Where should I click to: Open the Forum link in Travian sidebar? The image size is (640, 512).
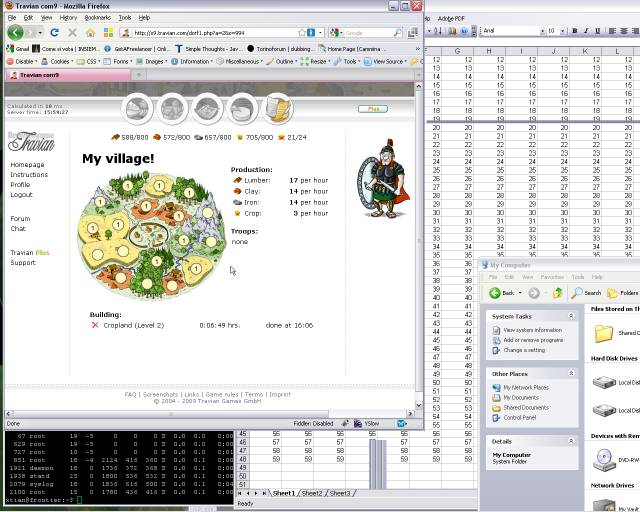click(x=20, y=218)
